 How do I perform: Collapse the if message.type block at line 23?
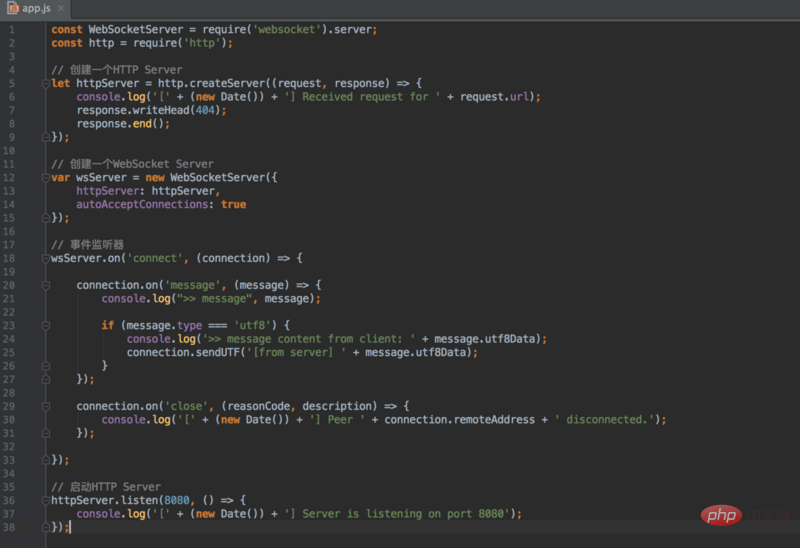point(45,326)
